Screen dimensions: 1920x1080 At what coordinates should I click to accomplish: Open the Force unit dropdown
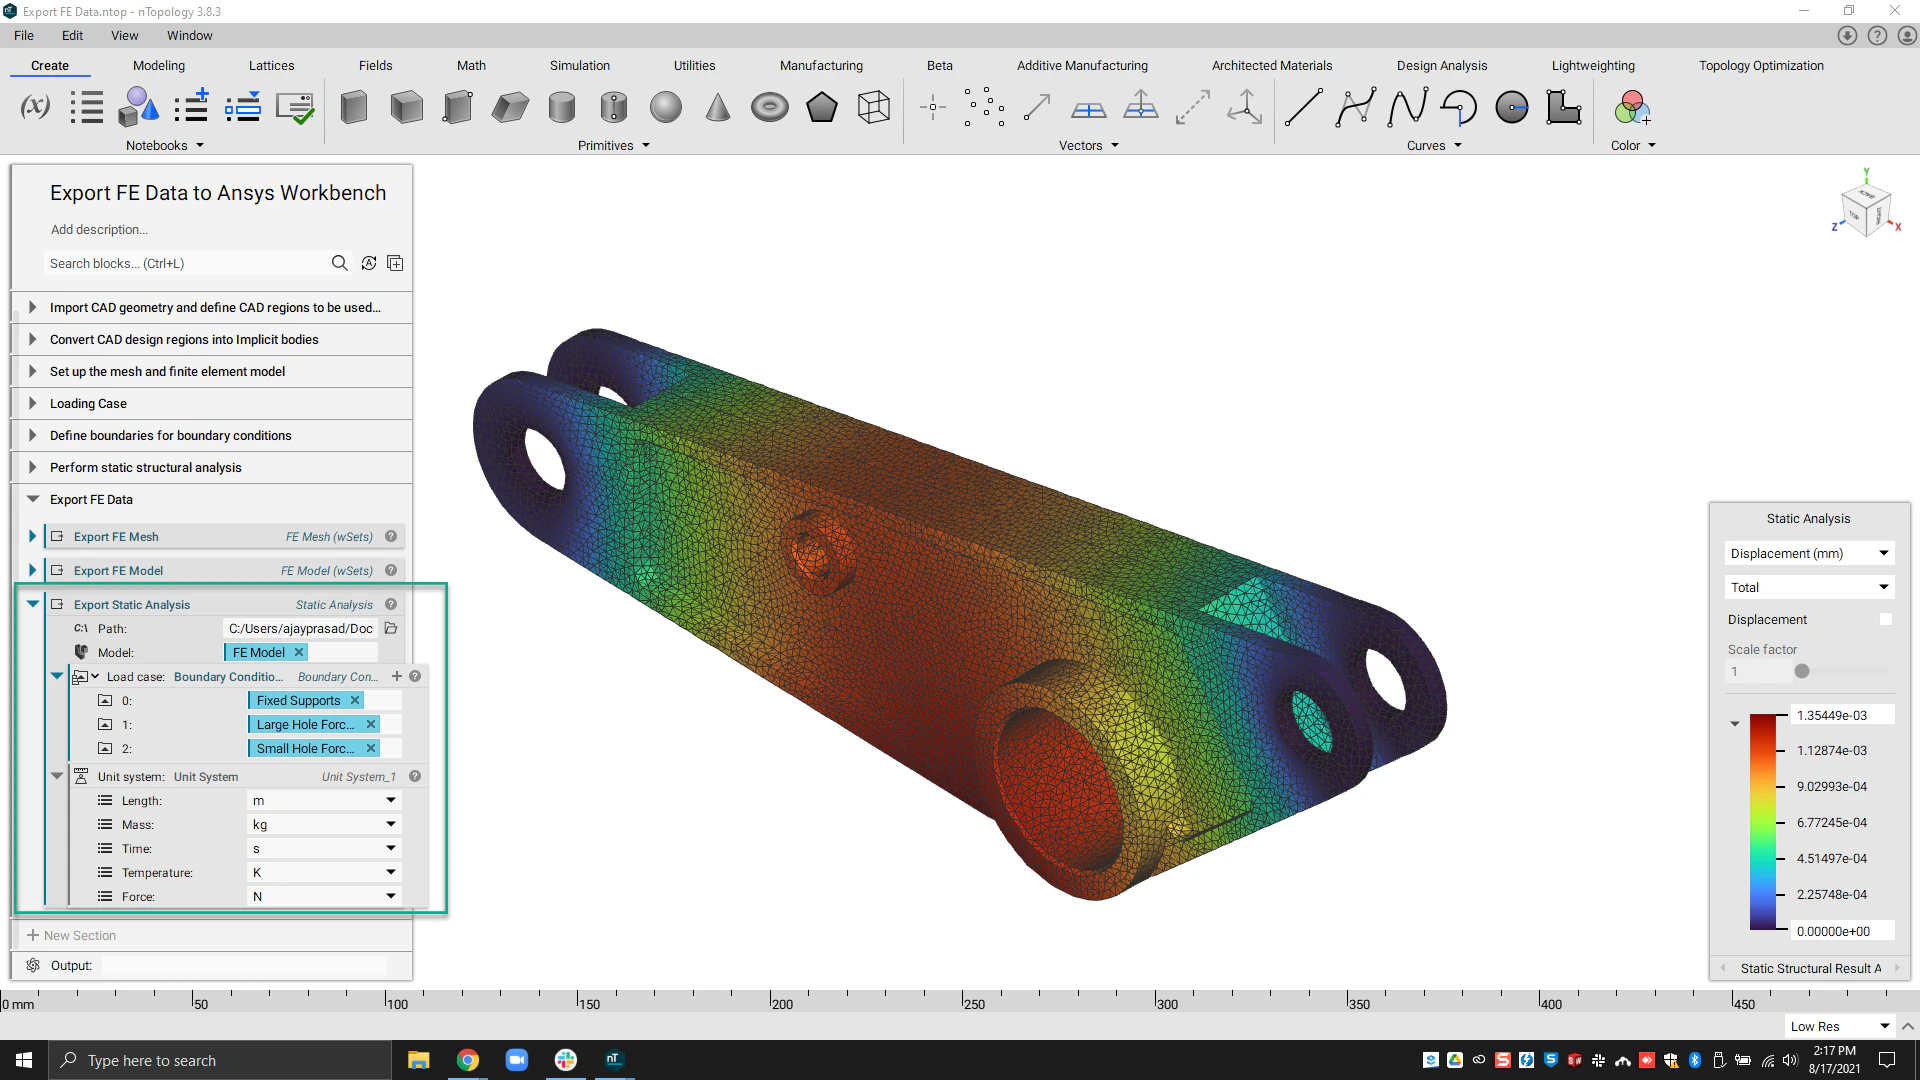click(x=390, y=896)
